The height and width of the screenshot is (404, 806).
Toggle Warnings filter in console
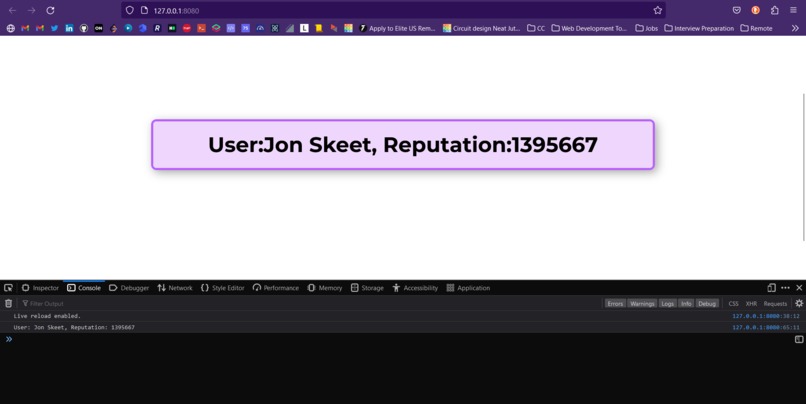point(642,303)
